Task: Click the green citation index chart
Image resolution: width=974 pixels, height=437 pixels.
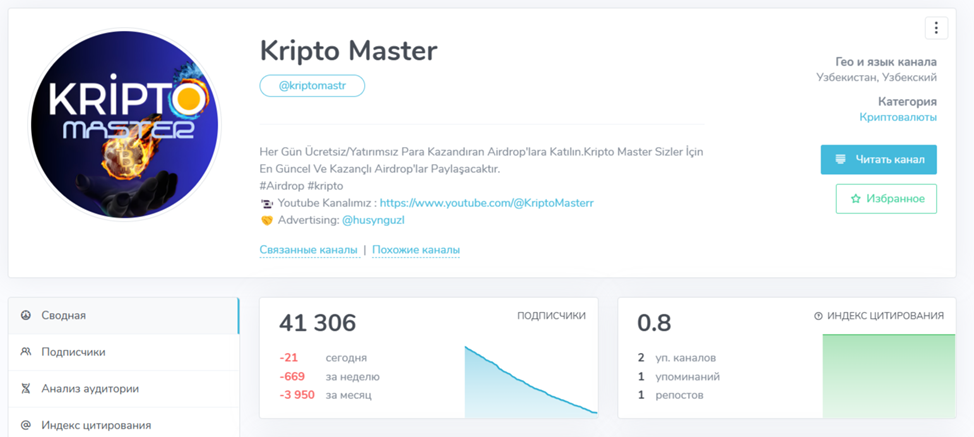Action: click(x=889, y=376)
